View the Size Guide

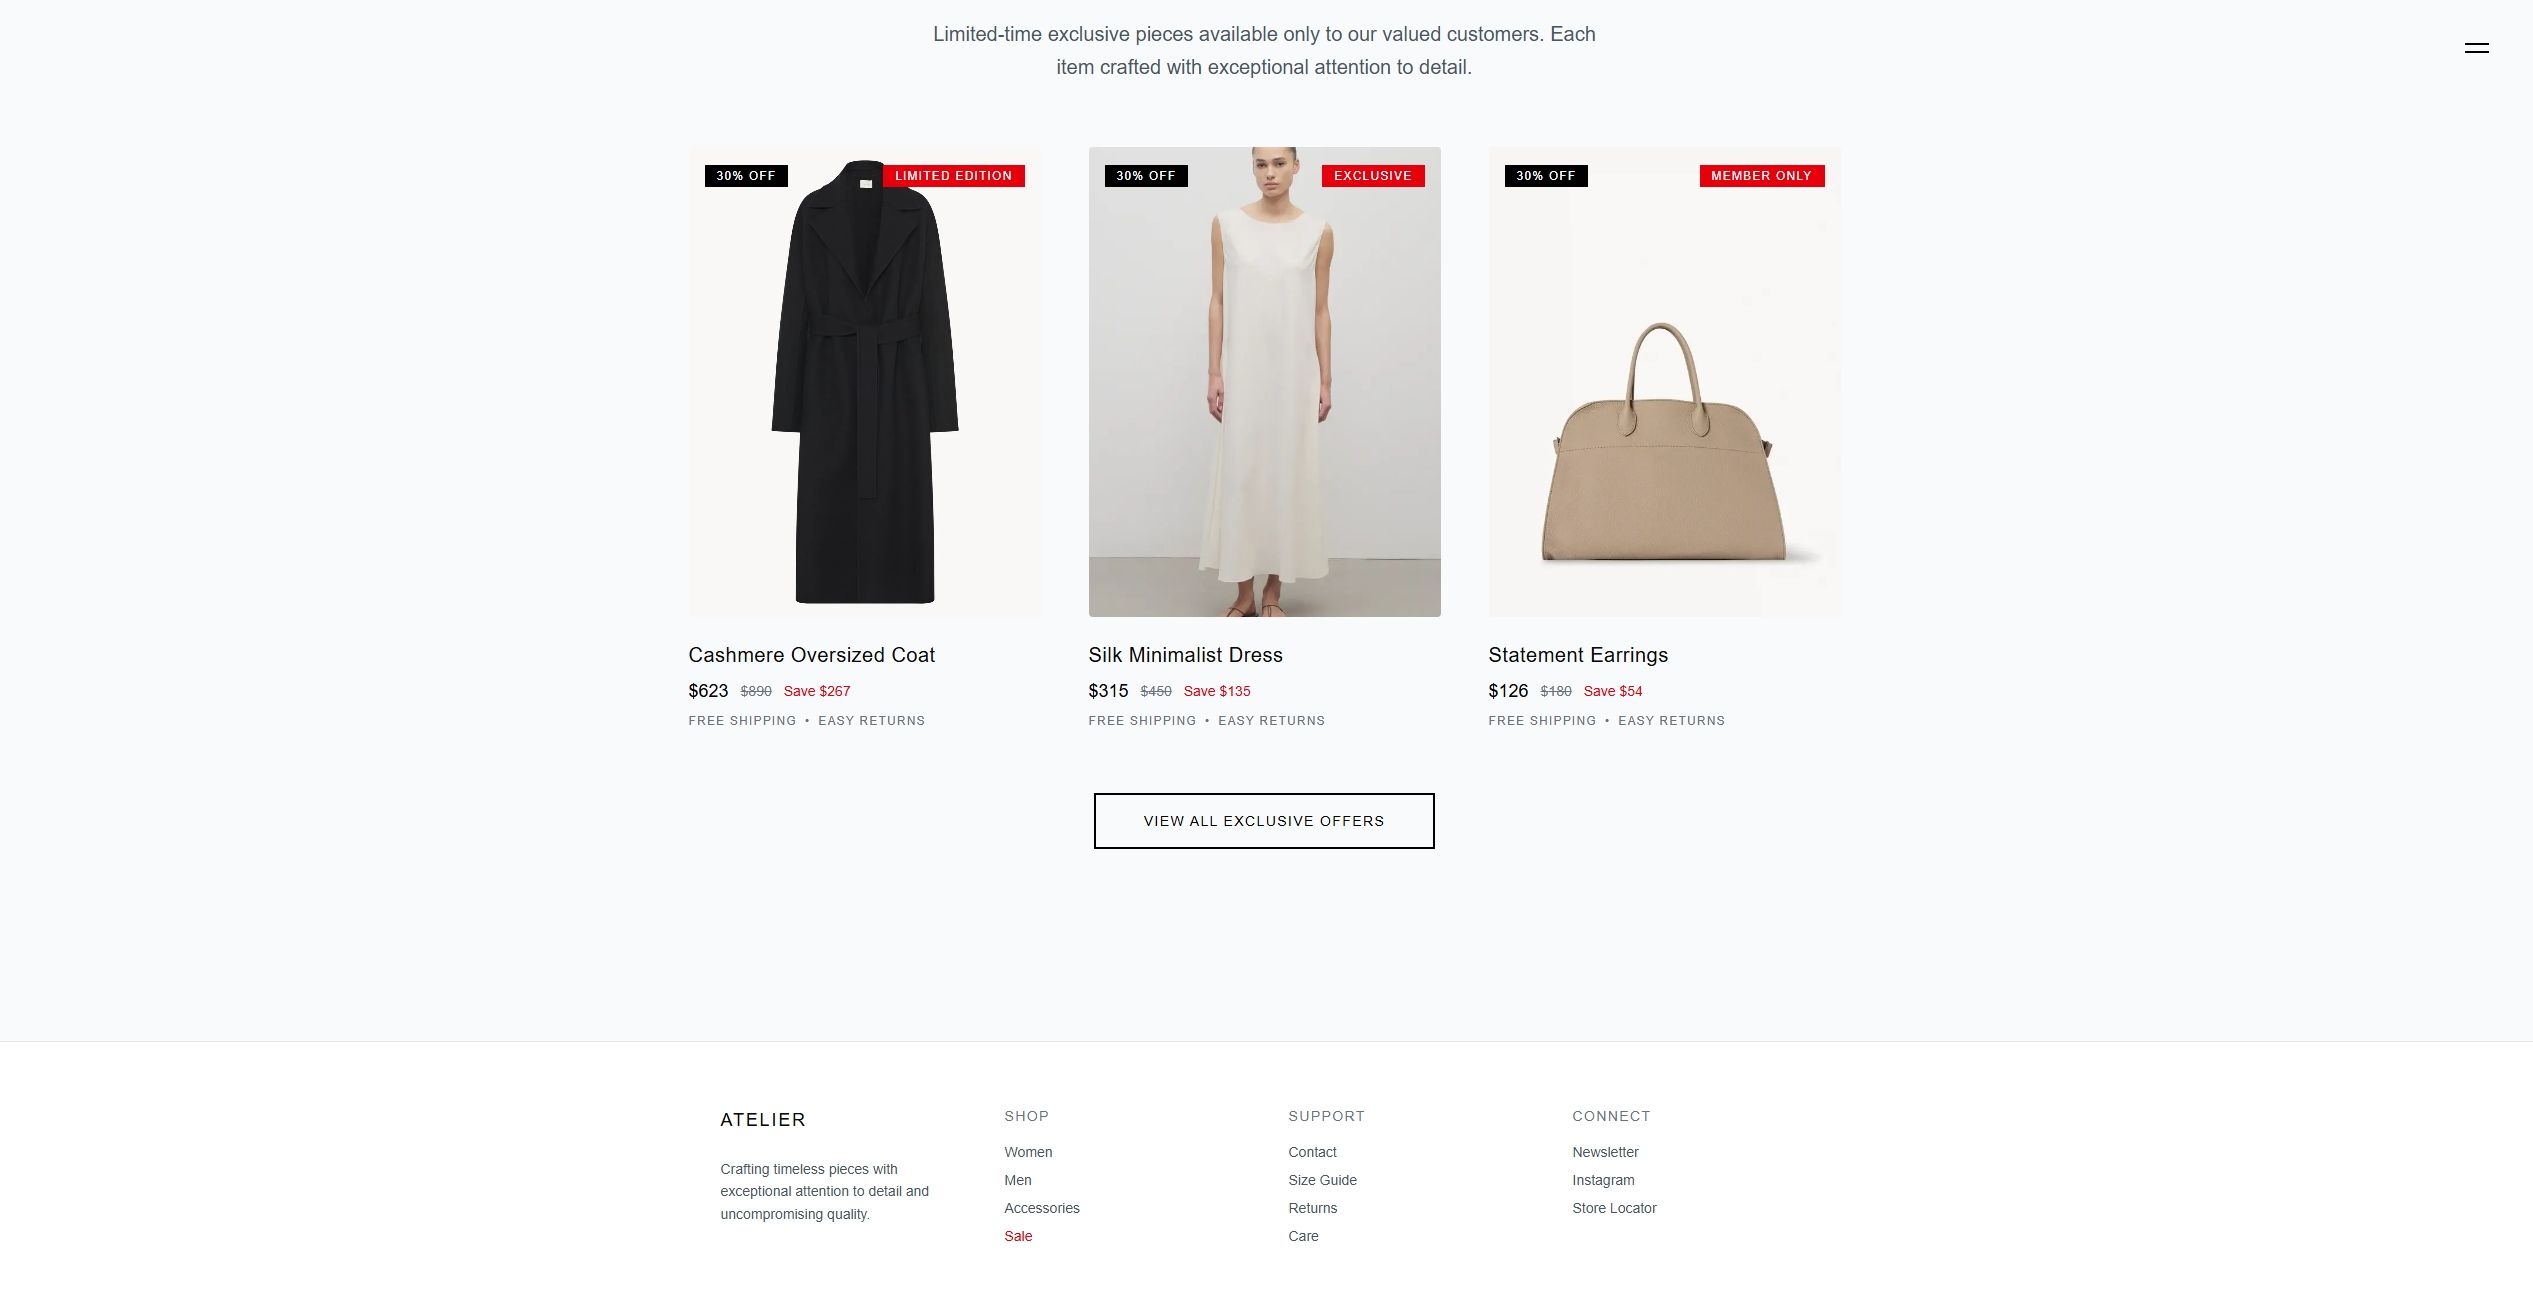point(1322,1180)
